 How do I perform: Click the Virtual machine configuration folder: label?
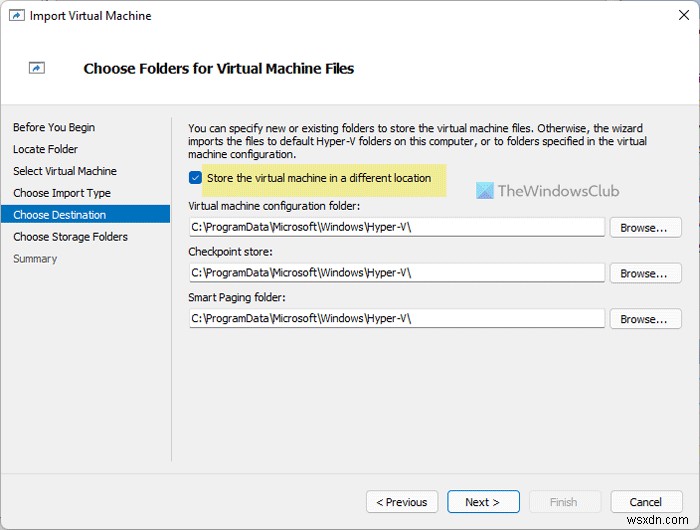(x=274, y=206)
